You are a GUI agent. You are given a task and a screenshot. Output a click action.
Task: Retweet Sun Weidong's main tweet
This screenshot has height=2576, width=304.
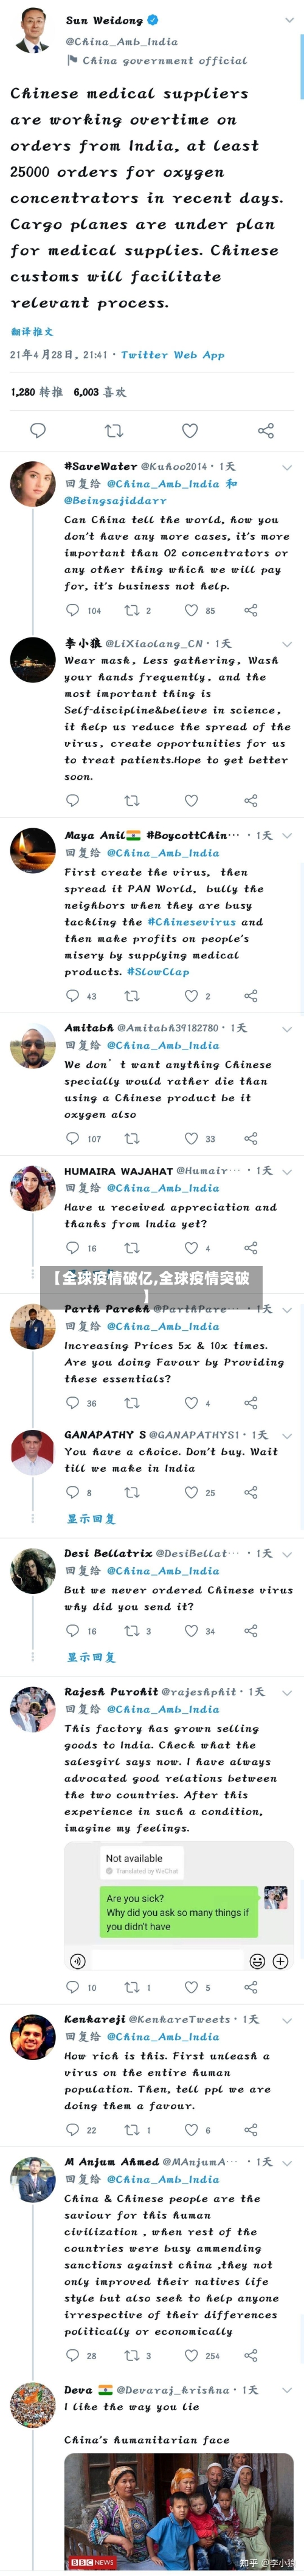point(114,430)
